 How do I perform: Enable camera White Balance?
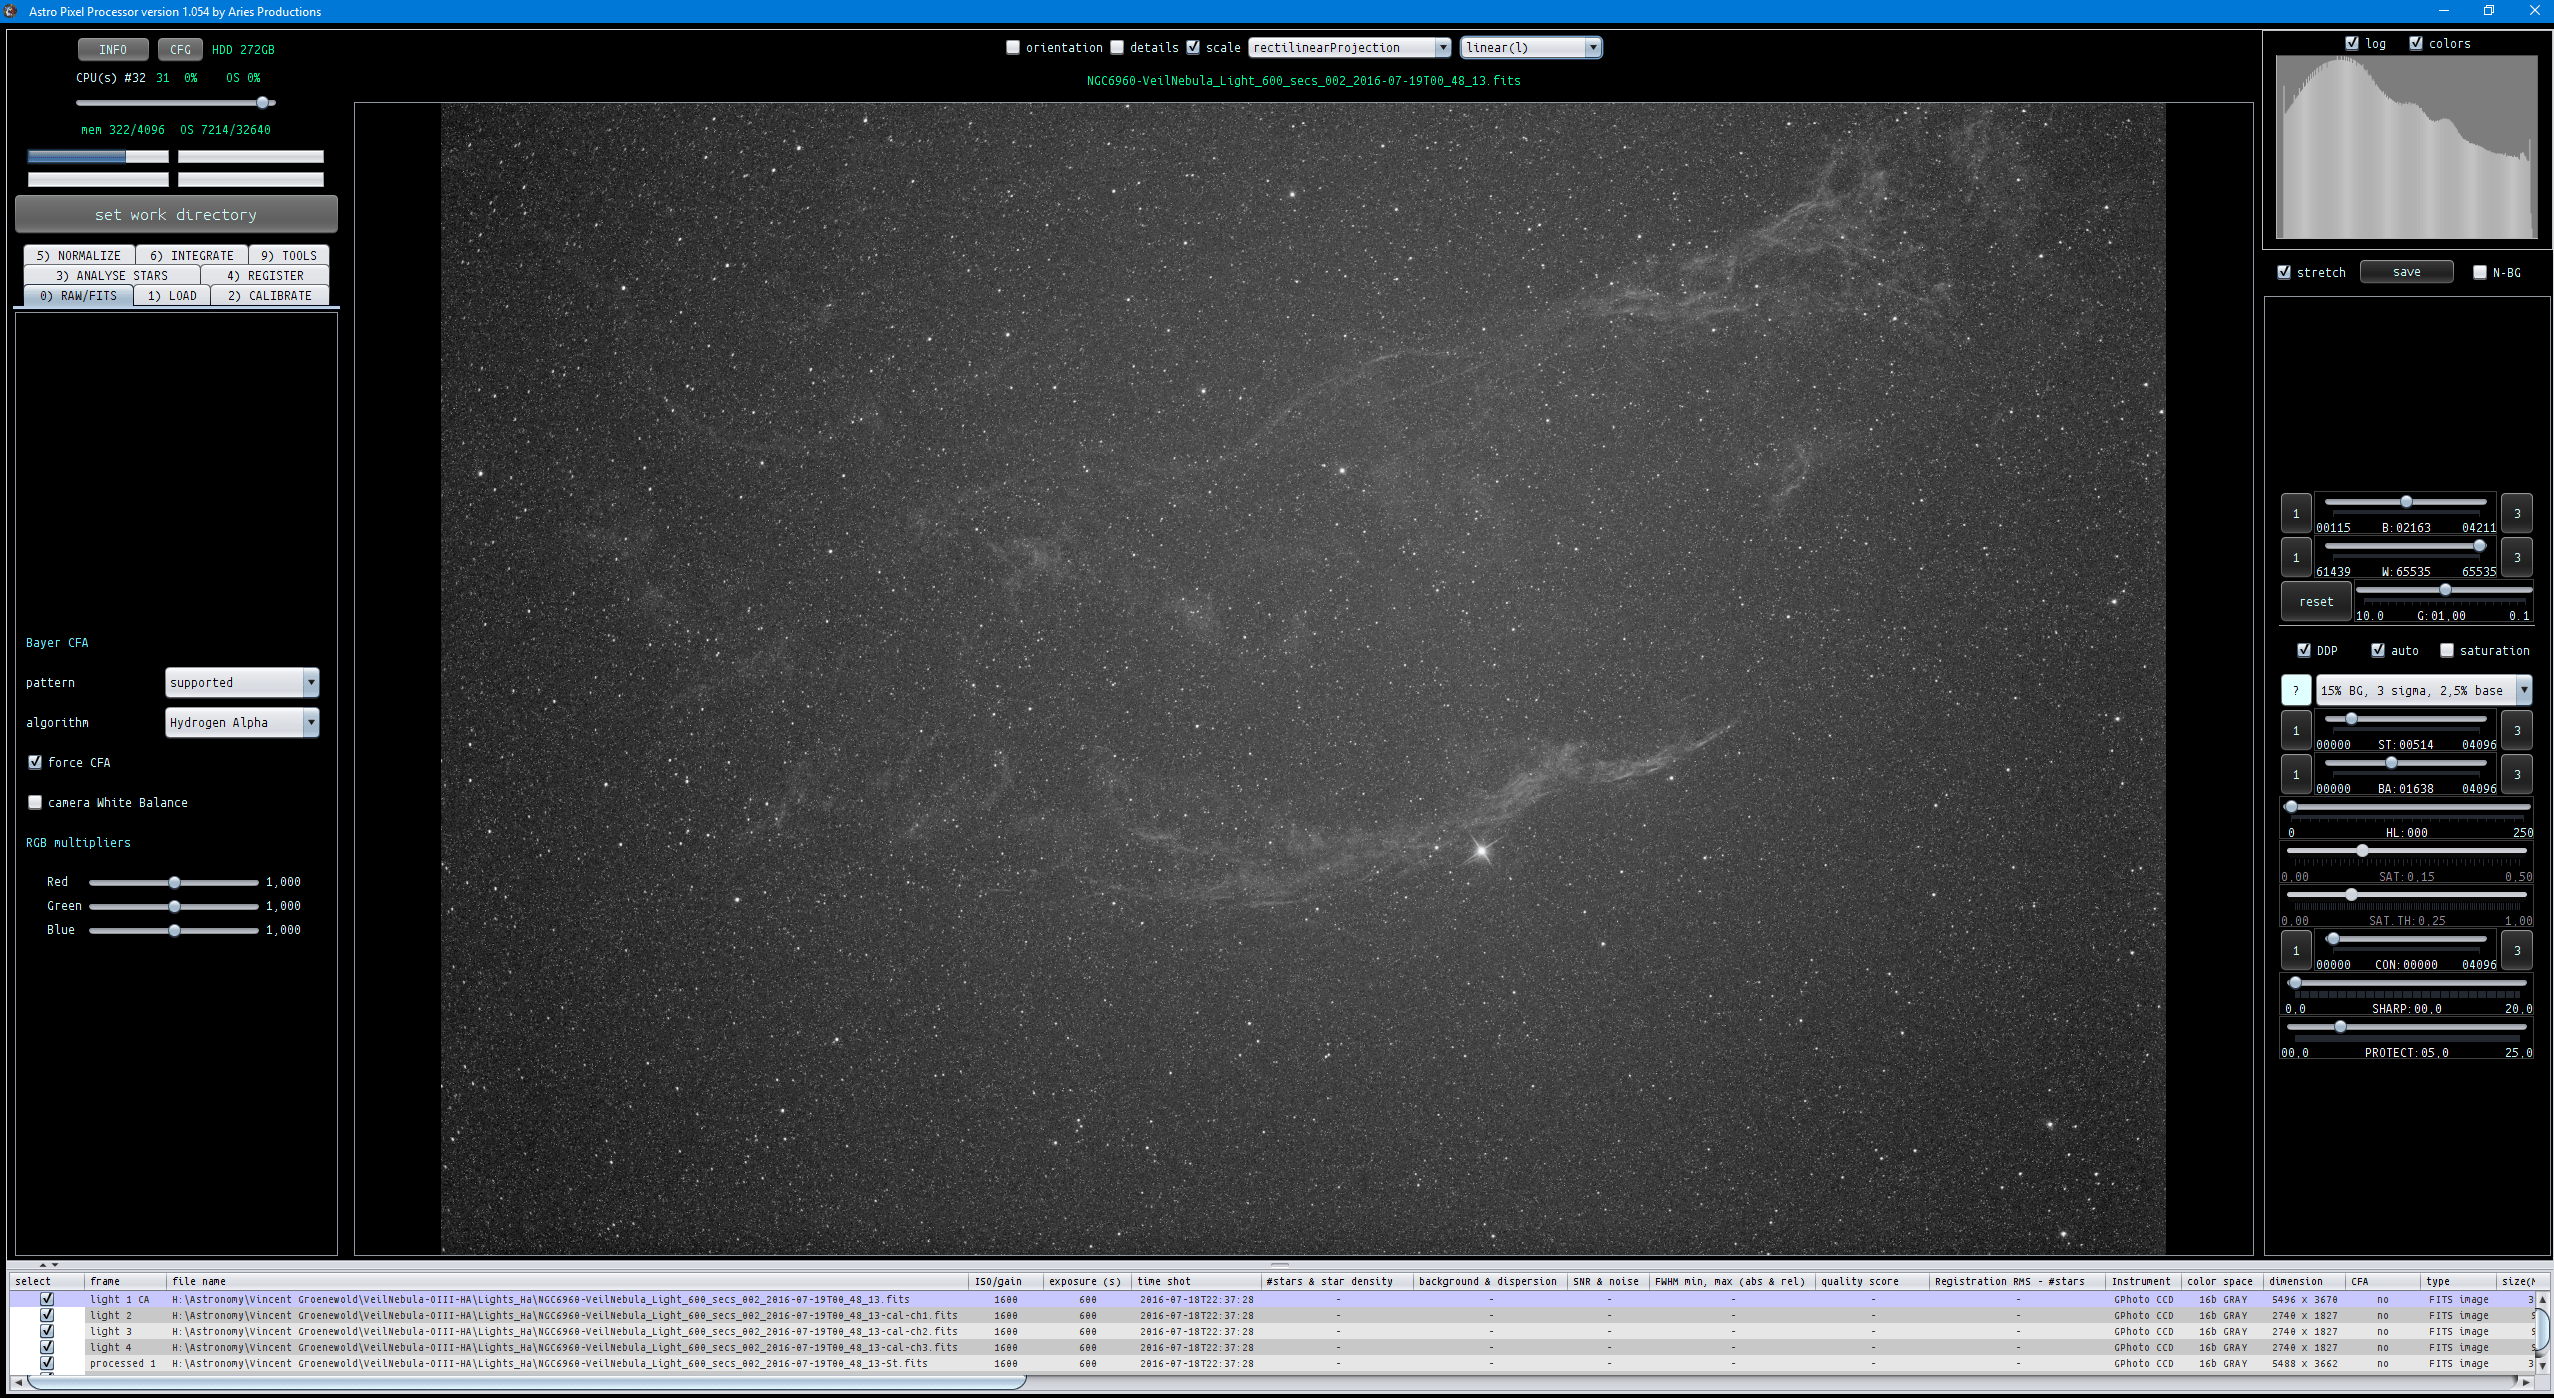point(35,802)
